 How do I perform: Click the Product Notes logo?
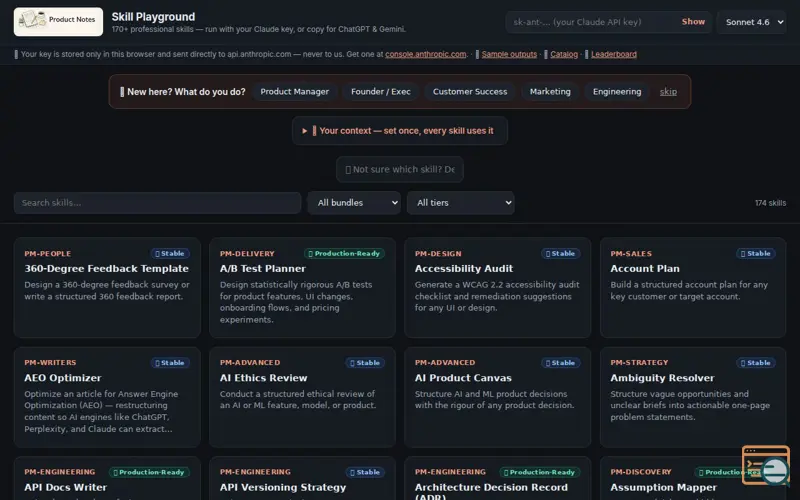tap(58, 21)
